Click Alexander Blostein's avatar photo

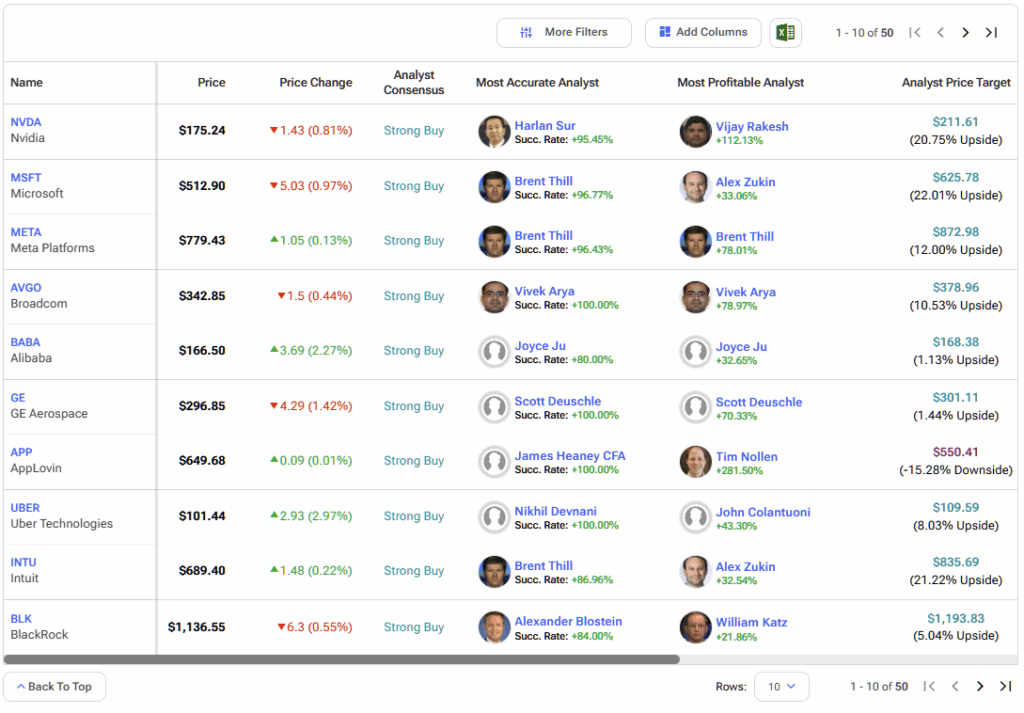coord(494,627)
